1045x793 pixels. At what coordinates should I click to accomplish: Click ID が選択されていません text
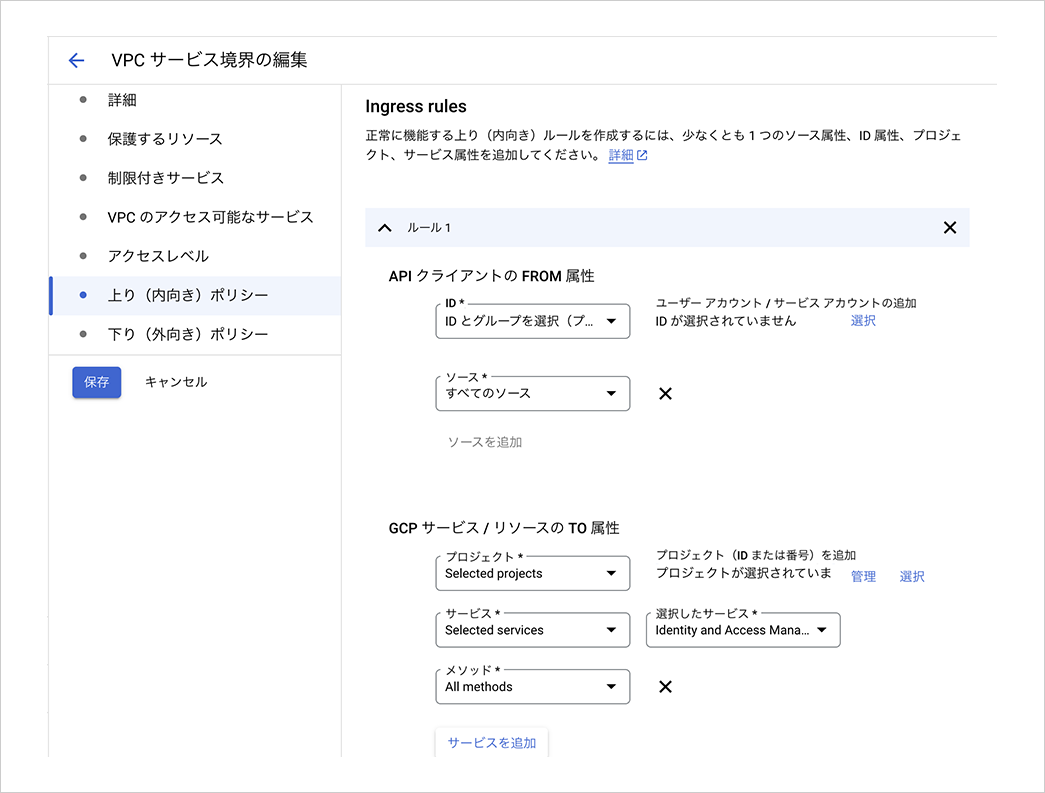point(726,321)
